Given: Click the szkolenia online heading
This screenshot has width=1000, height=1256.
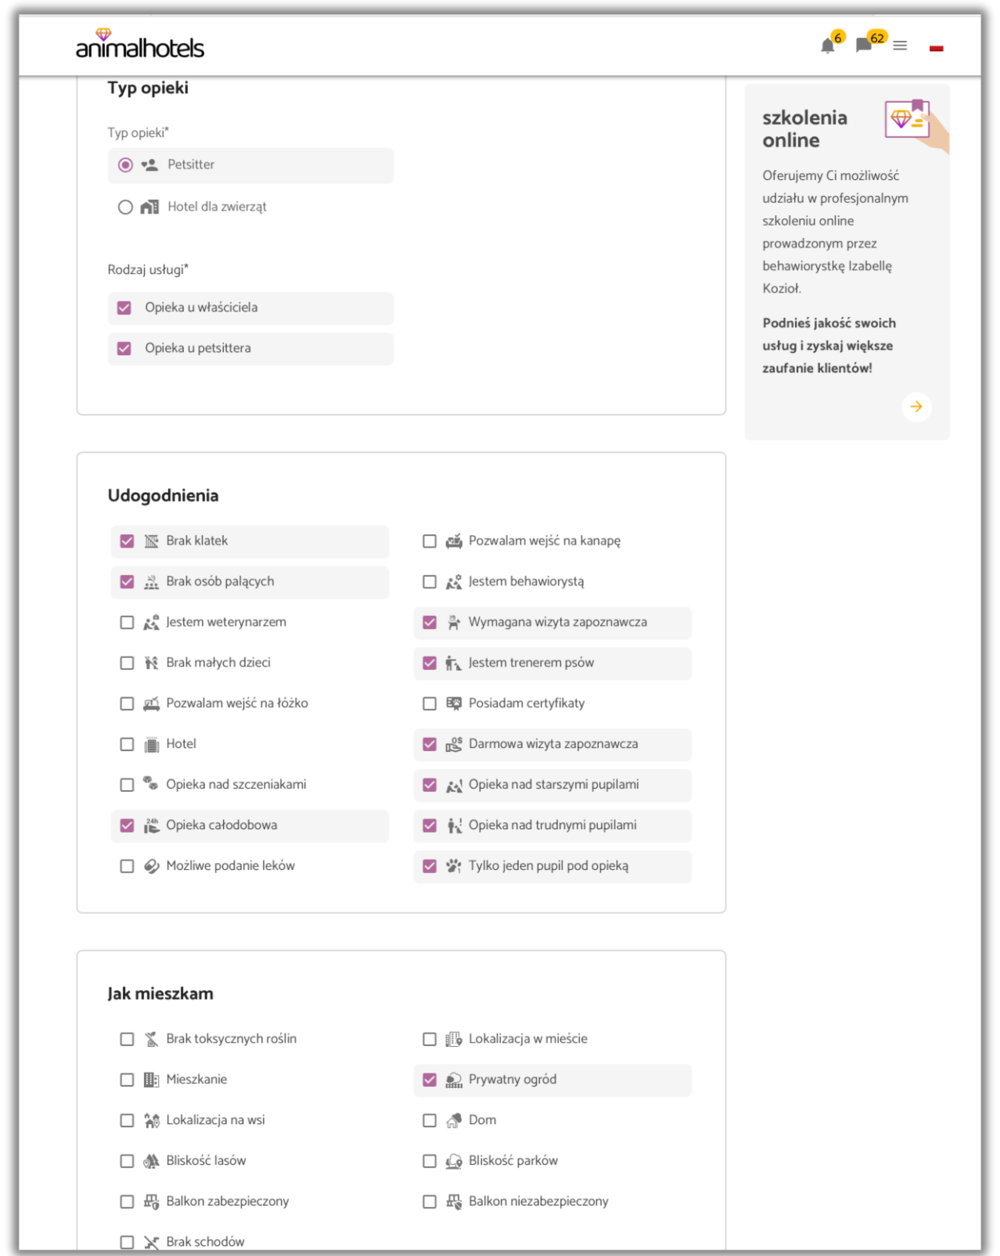Looking at the screenshot, I should click(805, 129).
